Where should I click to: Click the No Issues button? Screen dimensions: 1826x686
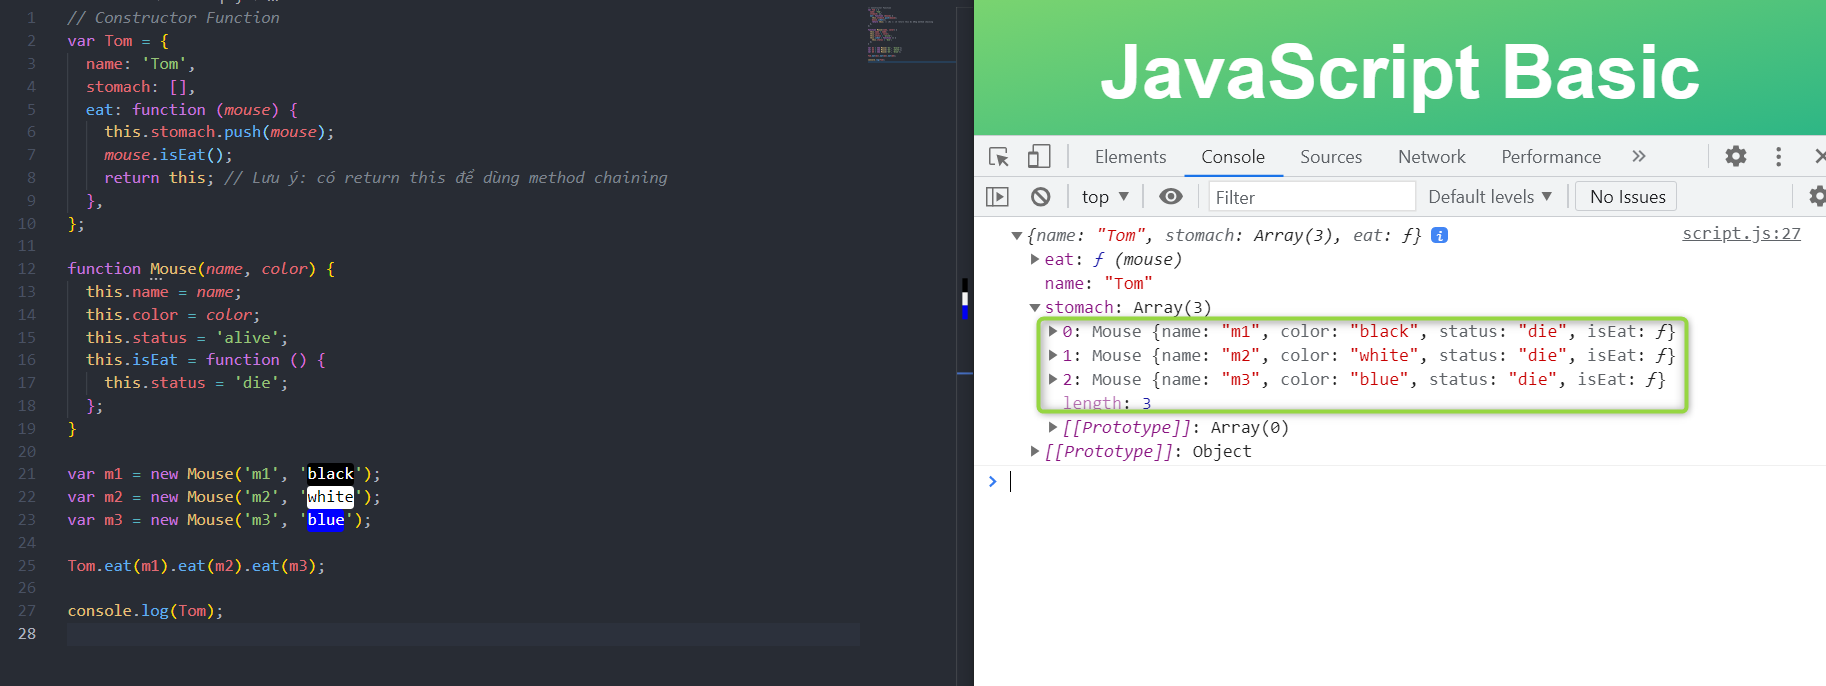(x=1627, y=197)
